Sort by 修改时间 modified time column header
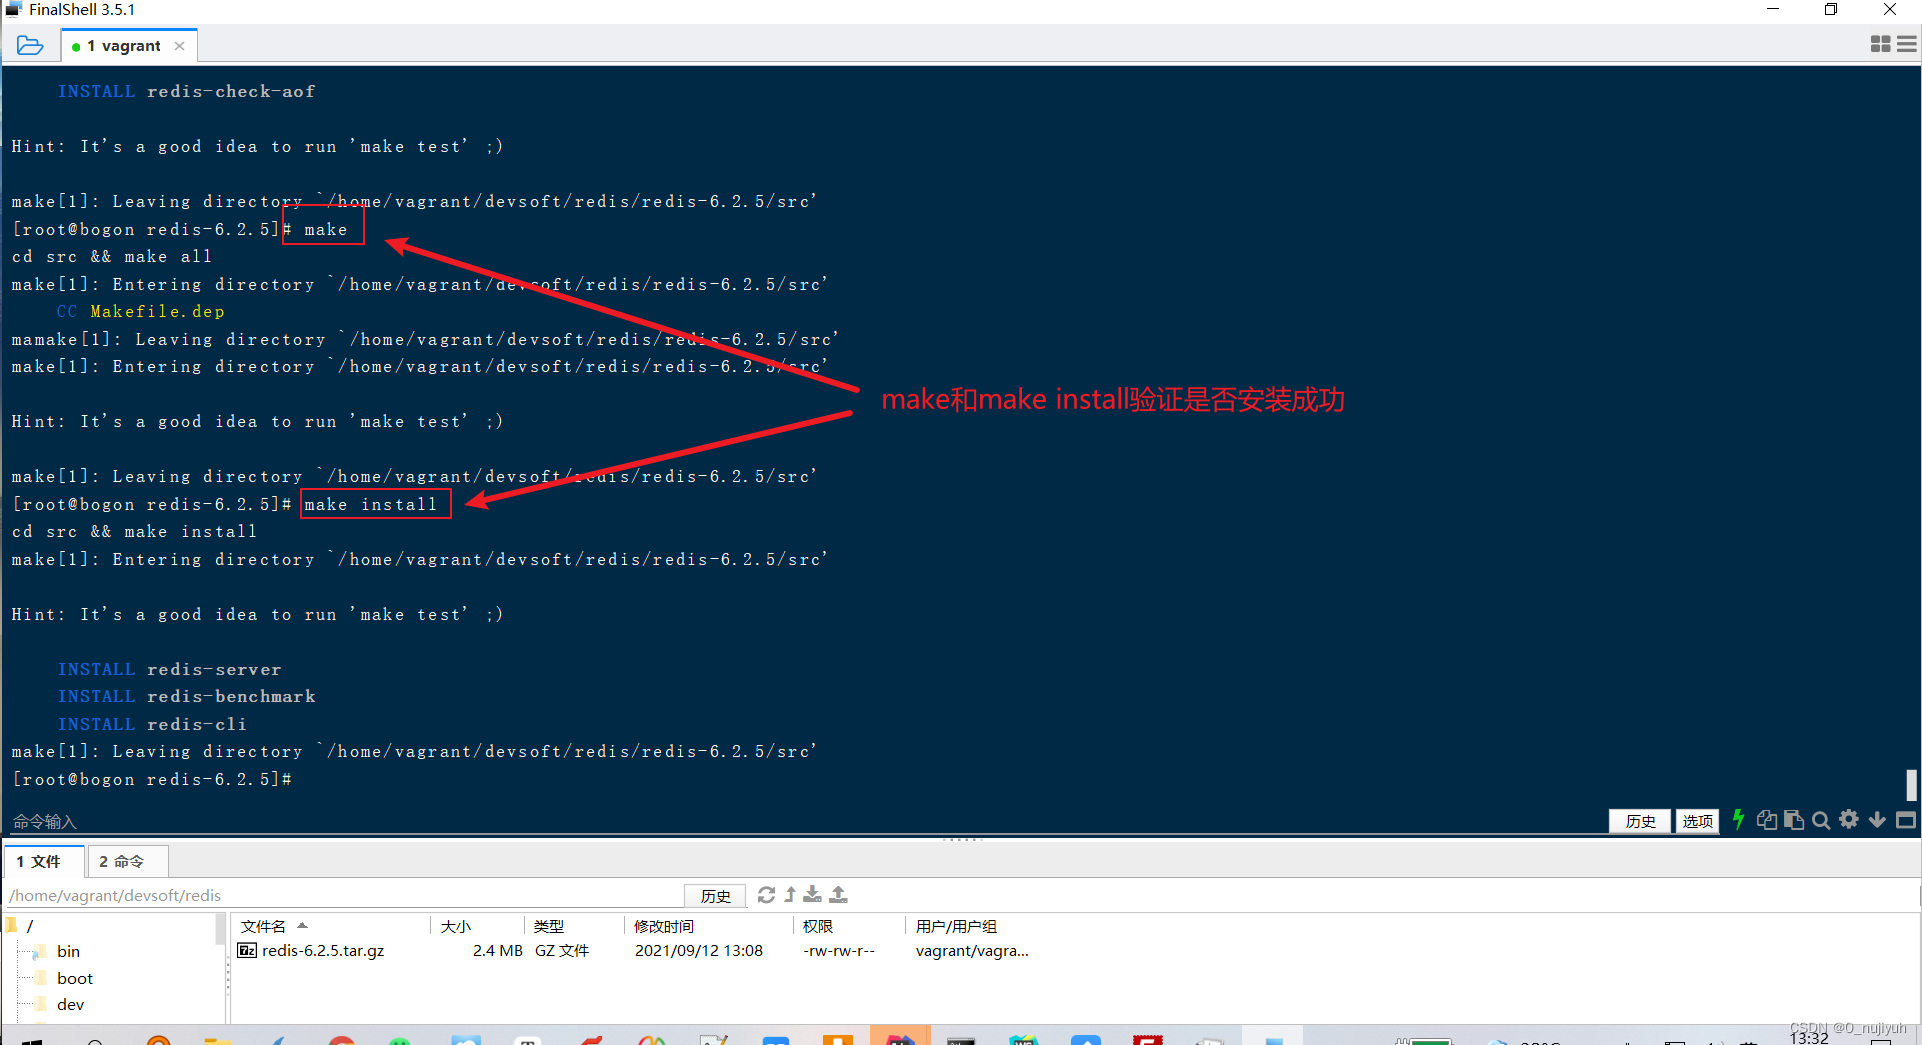Viewport: 1922px width, 1045px height. click(x=709, y=926)
